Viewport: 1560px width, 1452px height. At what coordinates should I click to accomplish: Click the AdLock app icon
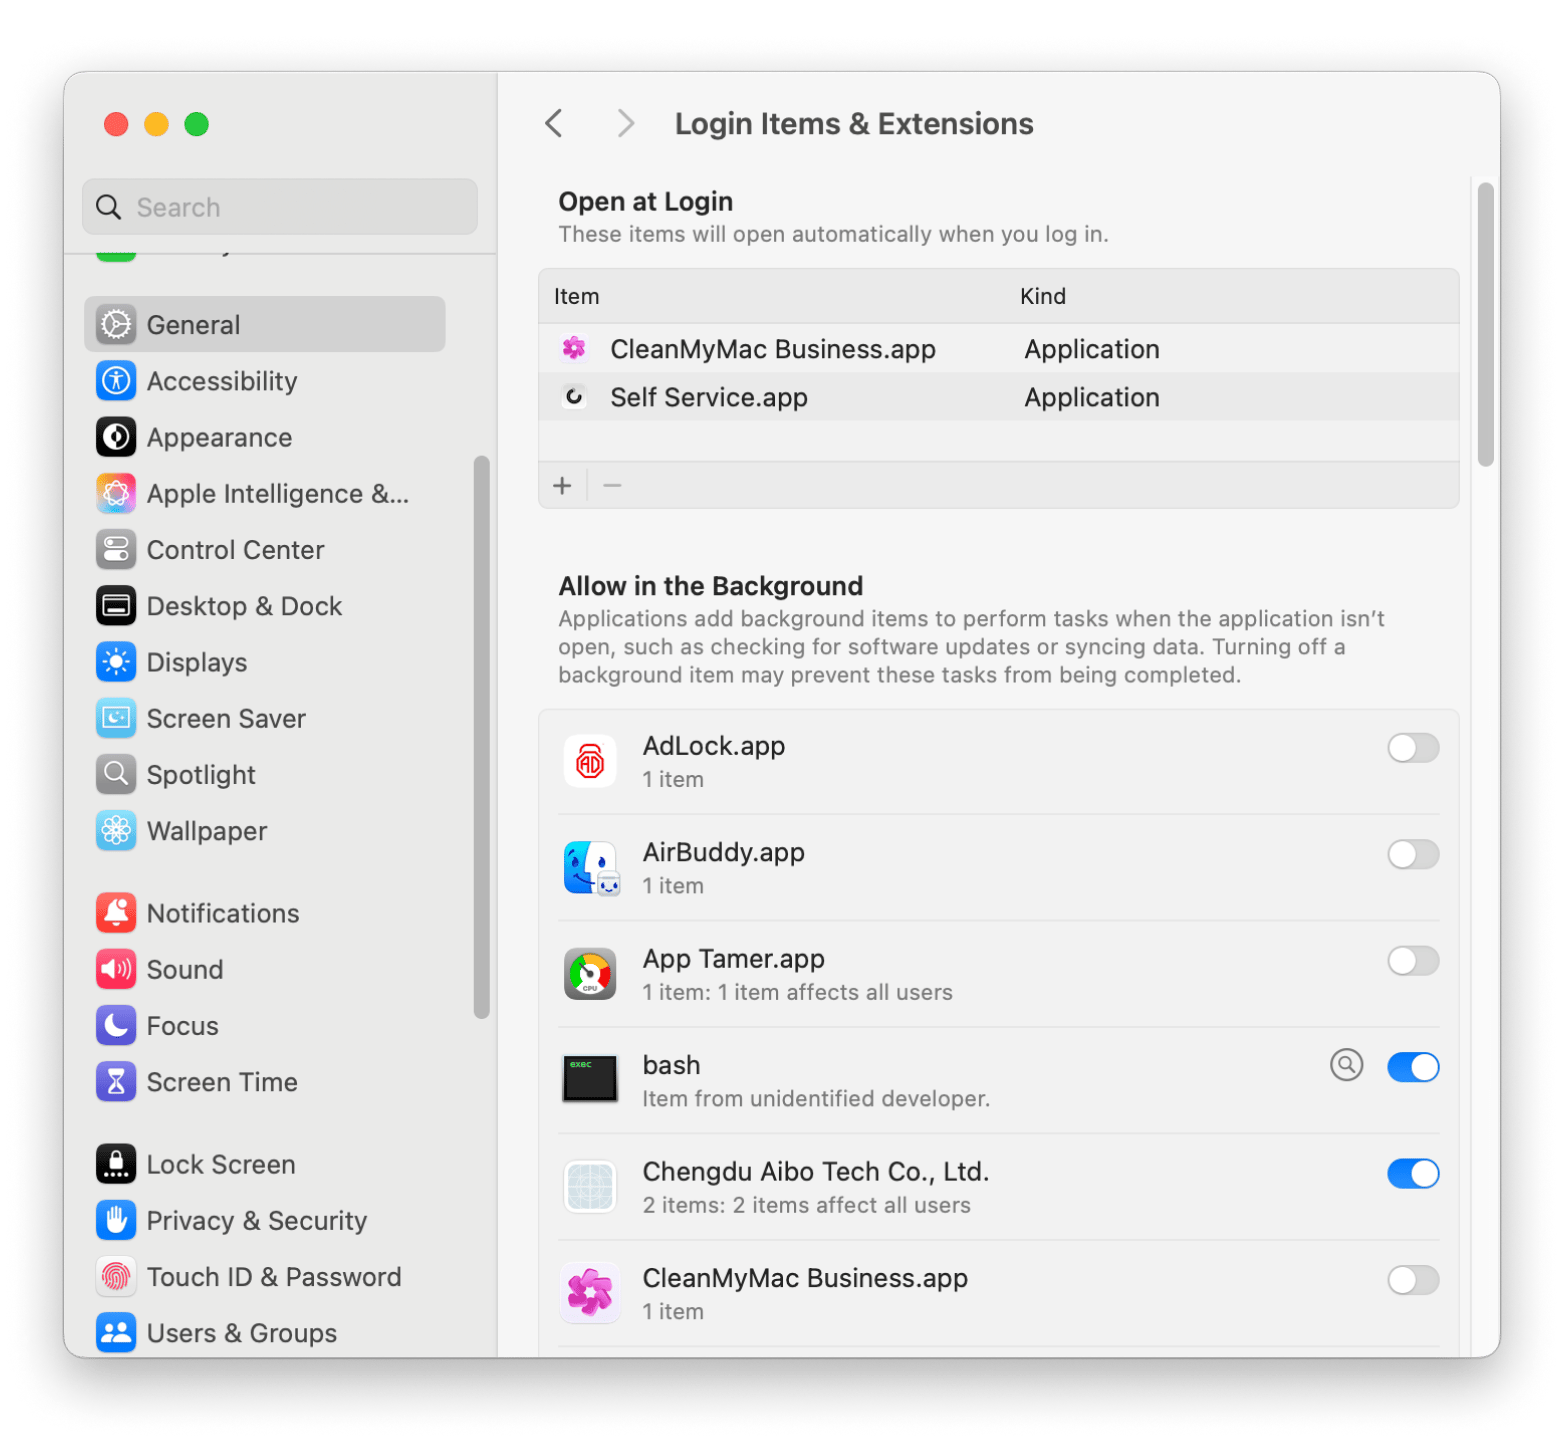(590, 762)
